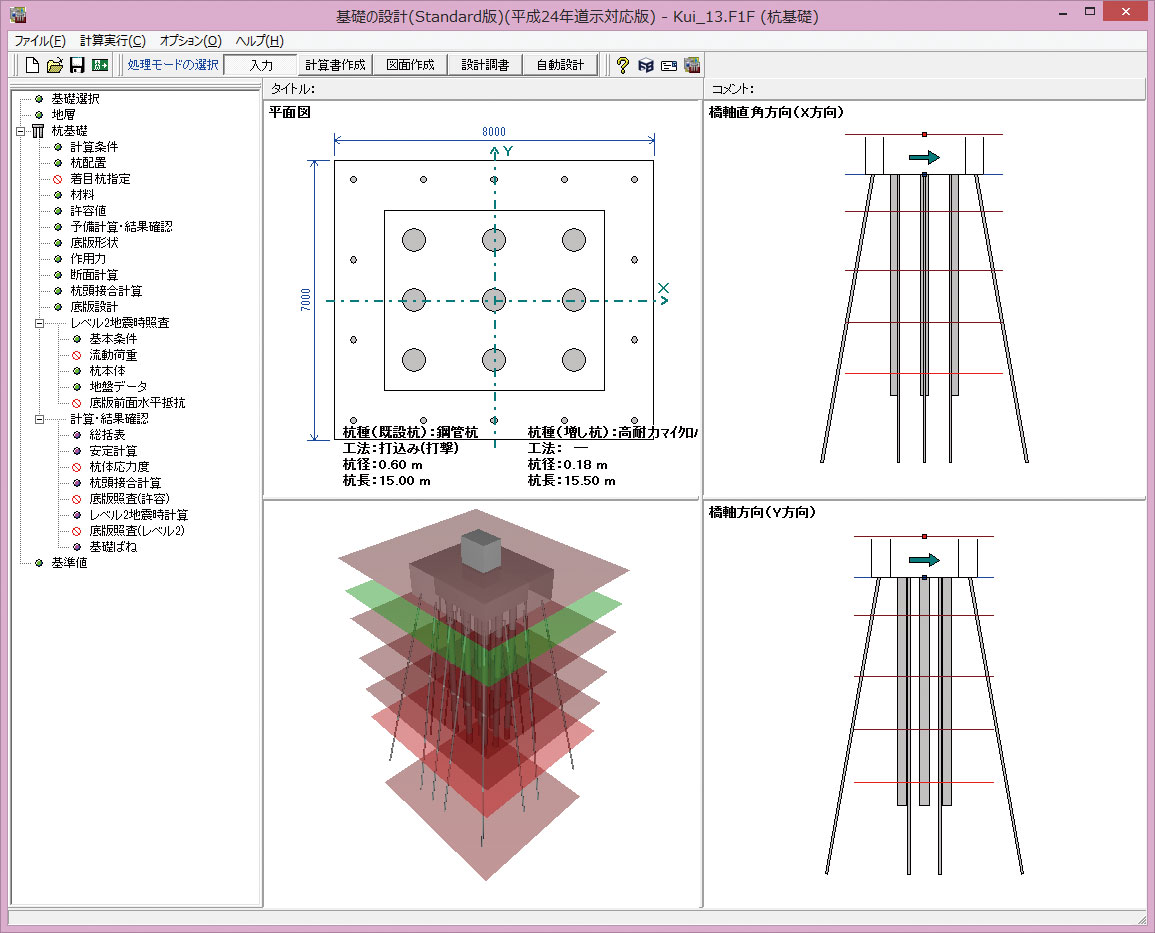This screenshot has height=933, width=1155.
Task: Select 杭頭接合計算 under 杭基礎 inputs
Action: click(x=107, y=291)
